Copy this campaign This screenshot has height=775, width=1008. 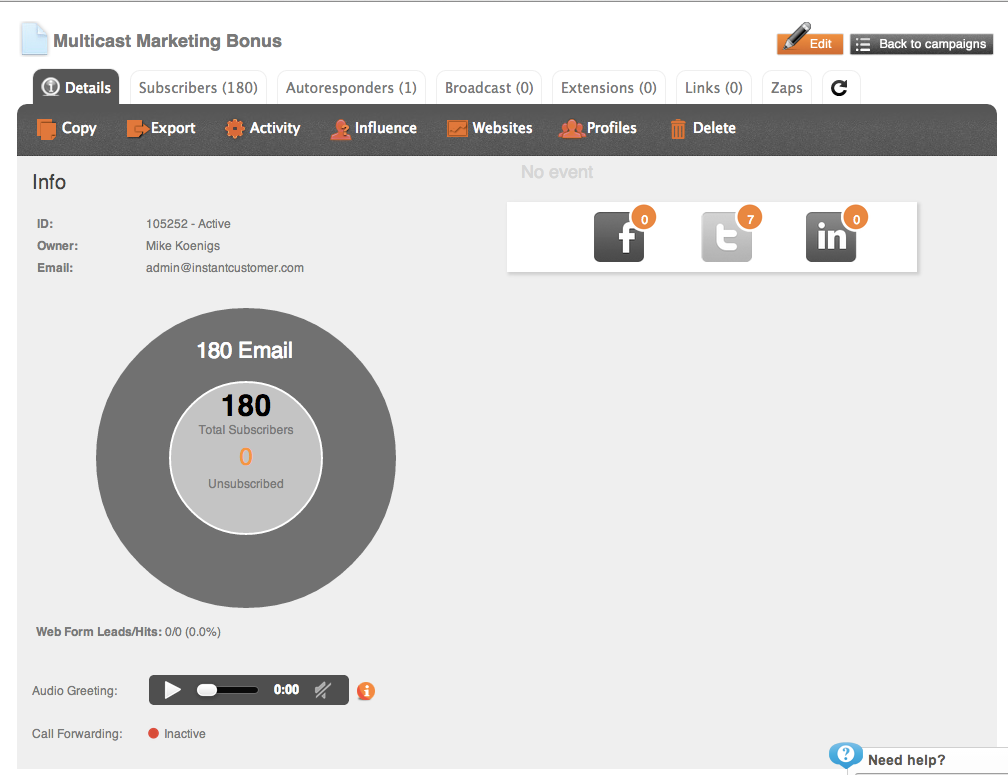[x=67, y=129]
